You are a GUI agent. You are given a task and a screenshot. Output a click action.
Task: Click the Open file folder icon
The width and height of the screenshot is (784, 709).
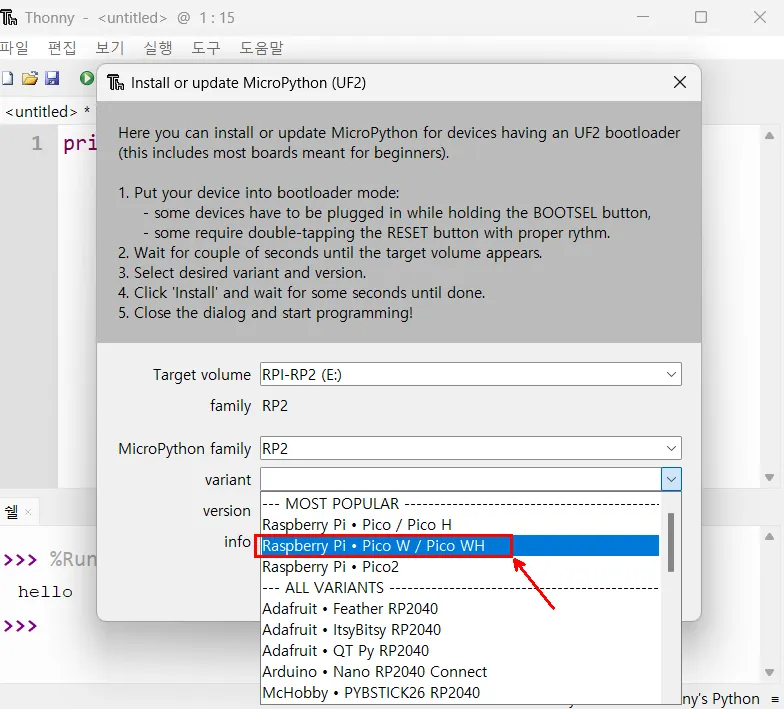click(30, 78)
